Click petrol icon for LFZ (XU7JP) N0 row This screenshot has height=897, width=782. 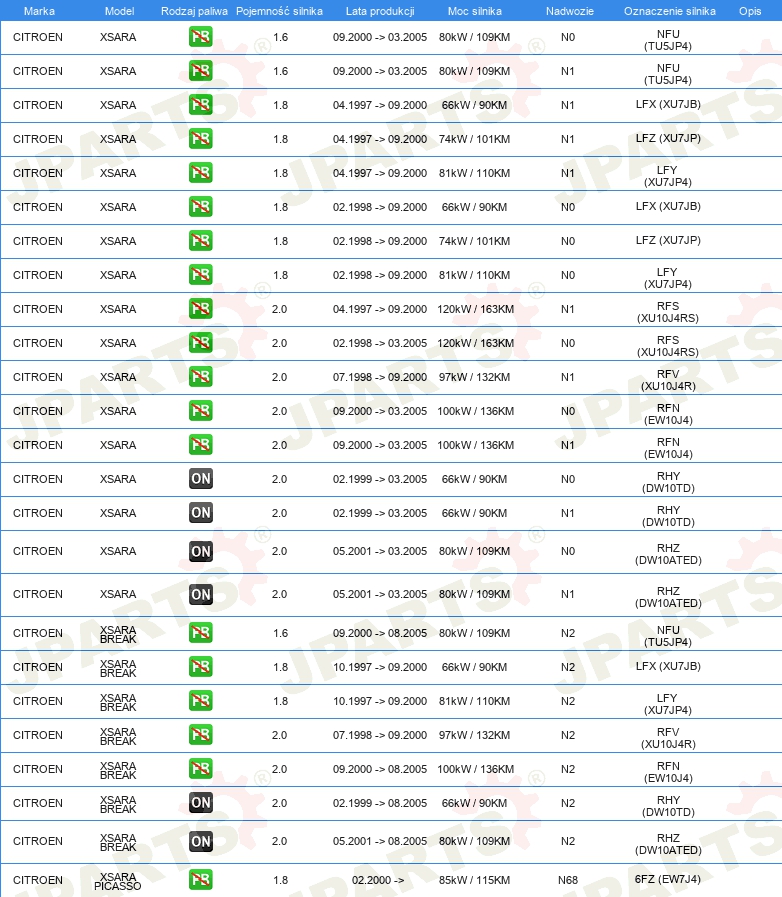(x=201, y=241)
